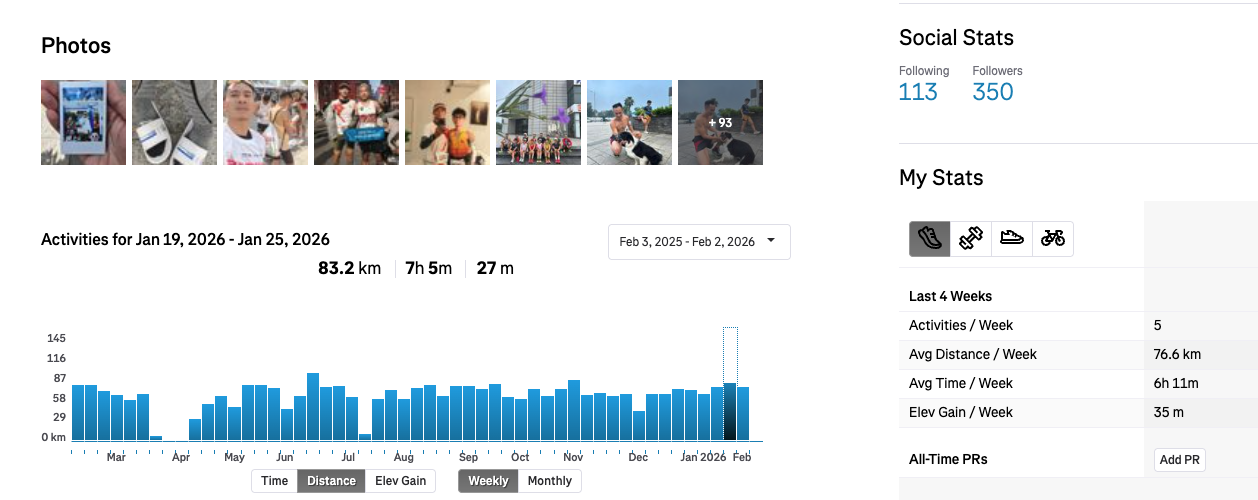Select the walking shoe stats icon

(1012, 239)
